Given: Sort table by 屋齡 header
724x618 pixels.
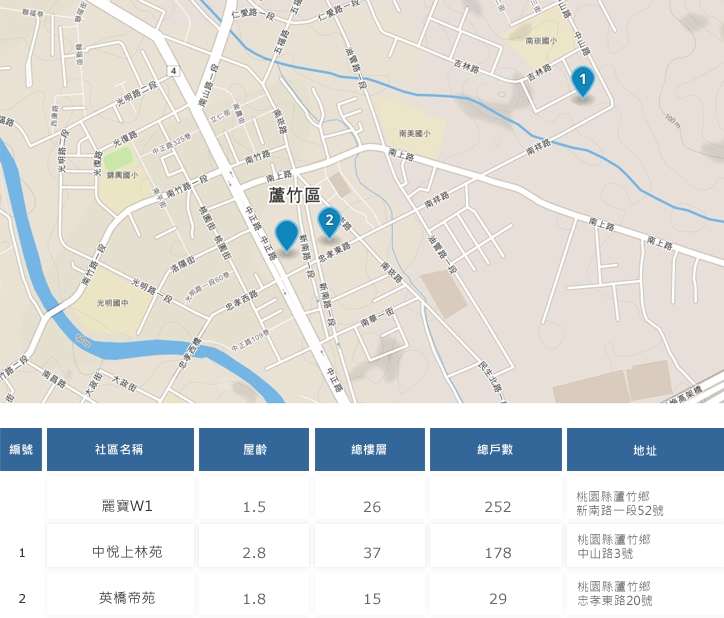Looking at the screenshot, I should [x=254, y=449].
